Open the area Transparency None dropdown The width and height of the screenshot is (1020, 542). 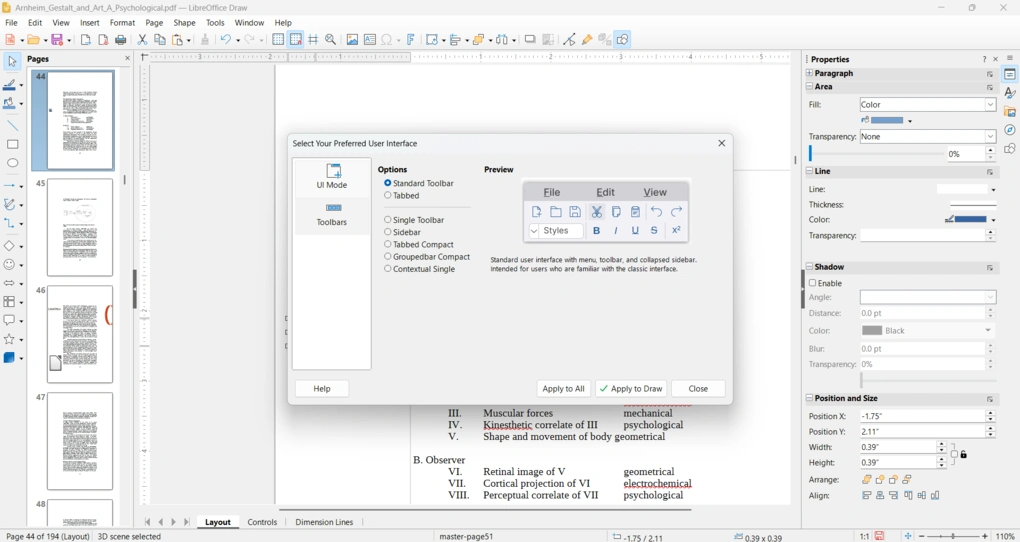(x=928, y=137)
